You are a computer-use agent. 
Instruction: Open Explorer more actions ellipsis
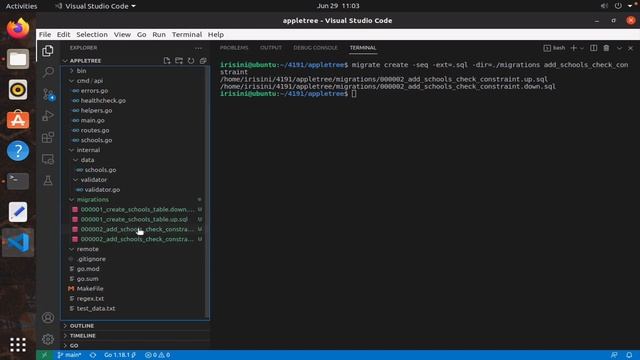click(198, 48)
